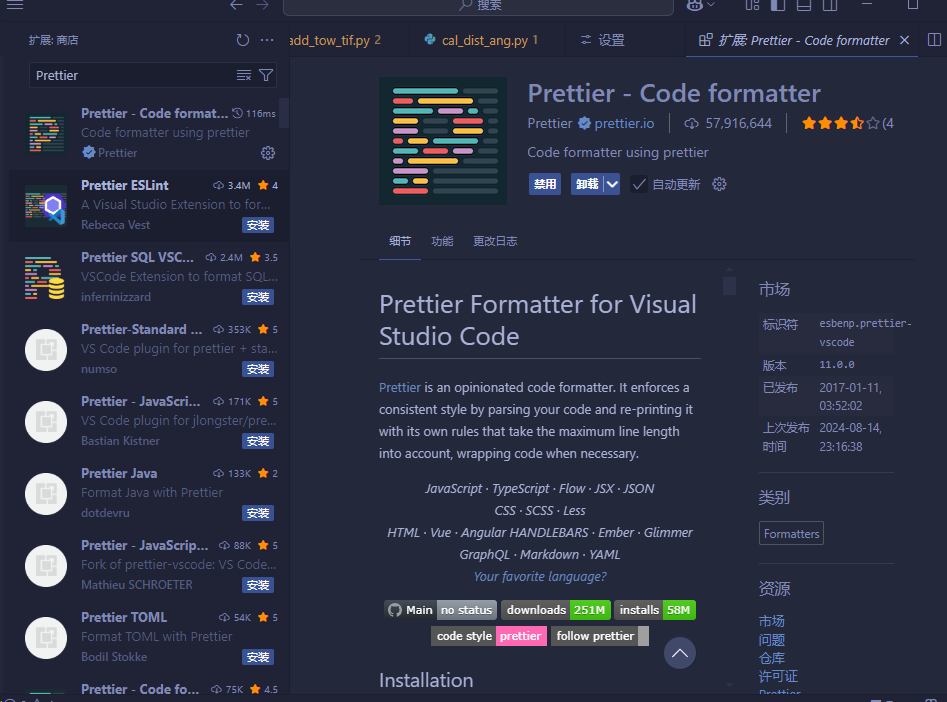The image size is (947, 702).
Task: Open the 市场 marketplace resource link
Action: point(771,621)
